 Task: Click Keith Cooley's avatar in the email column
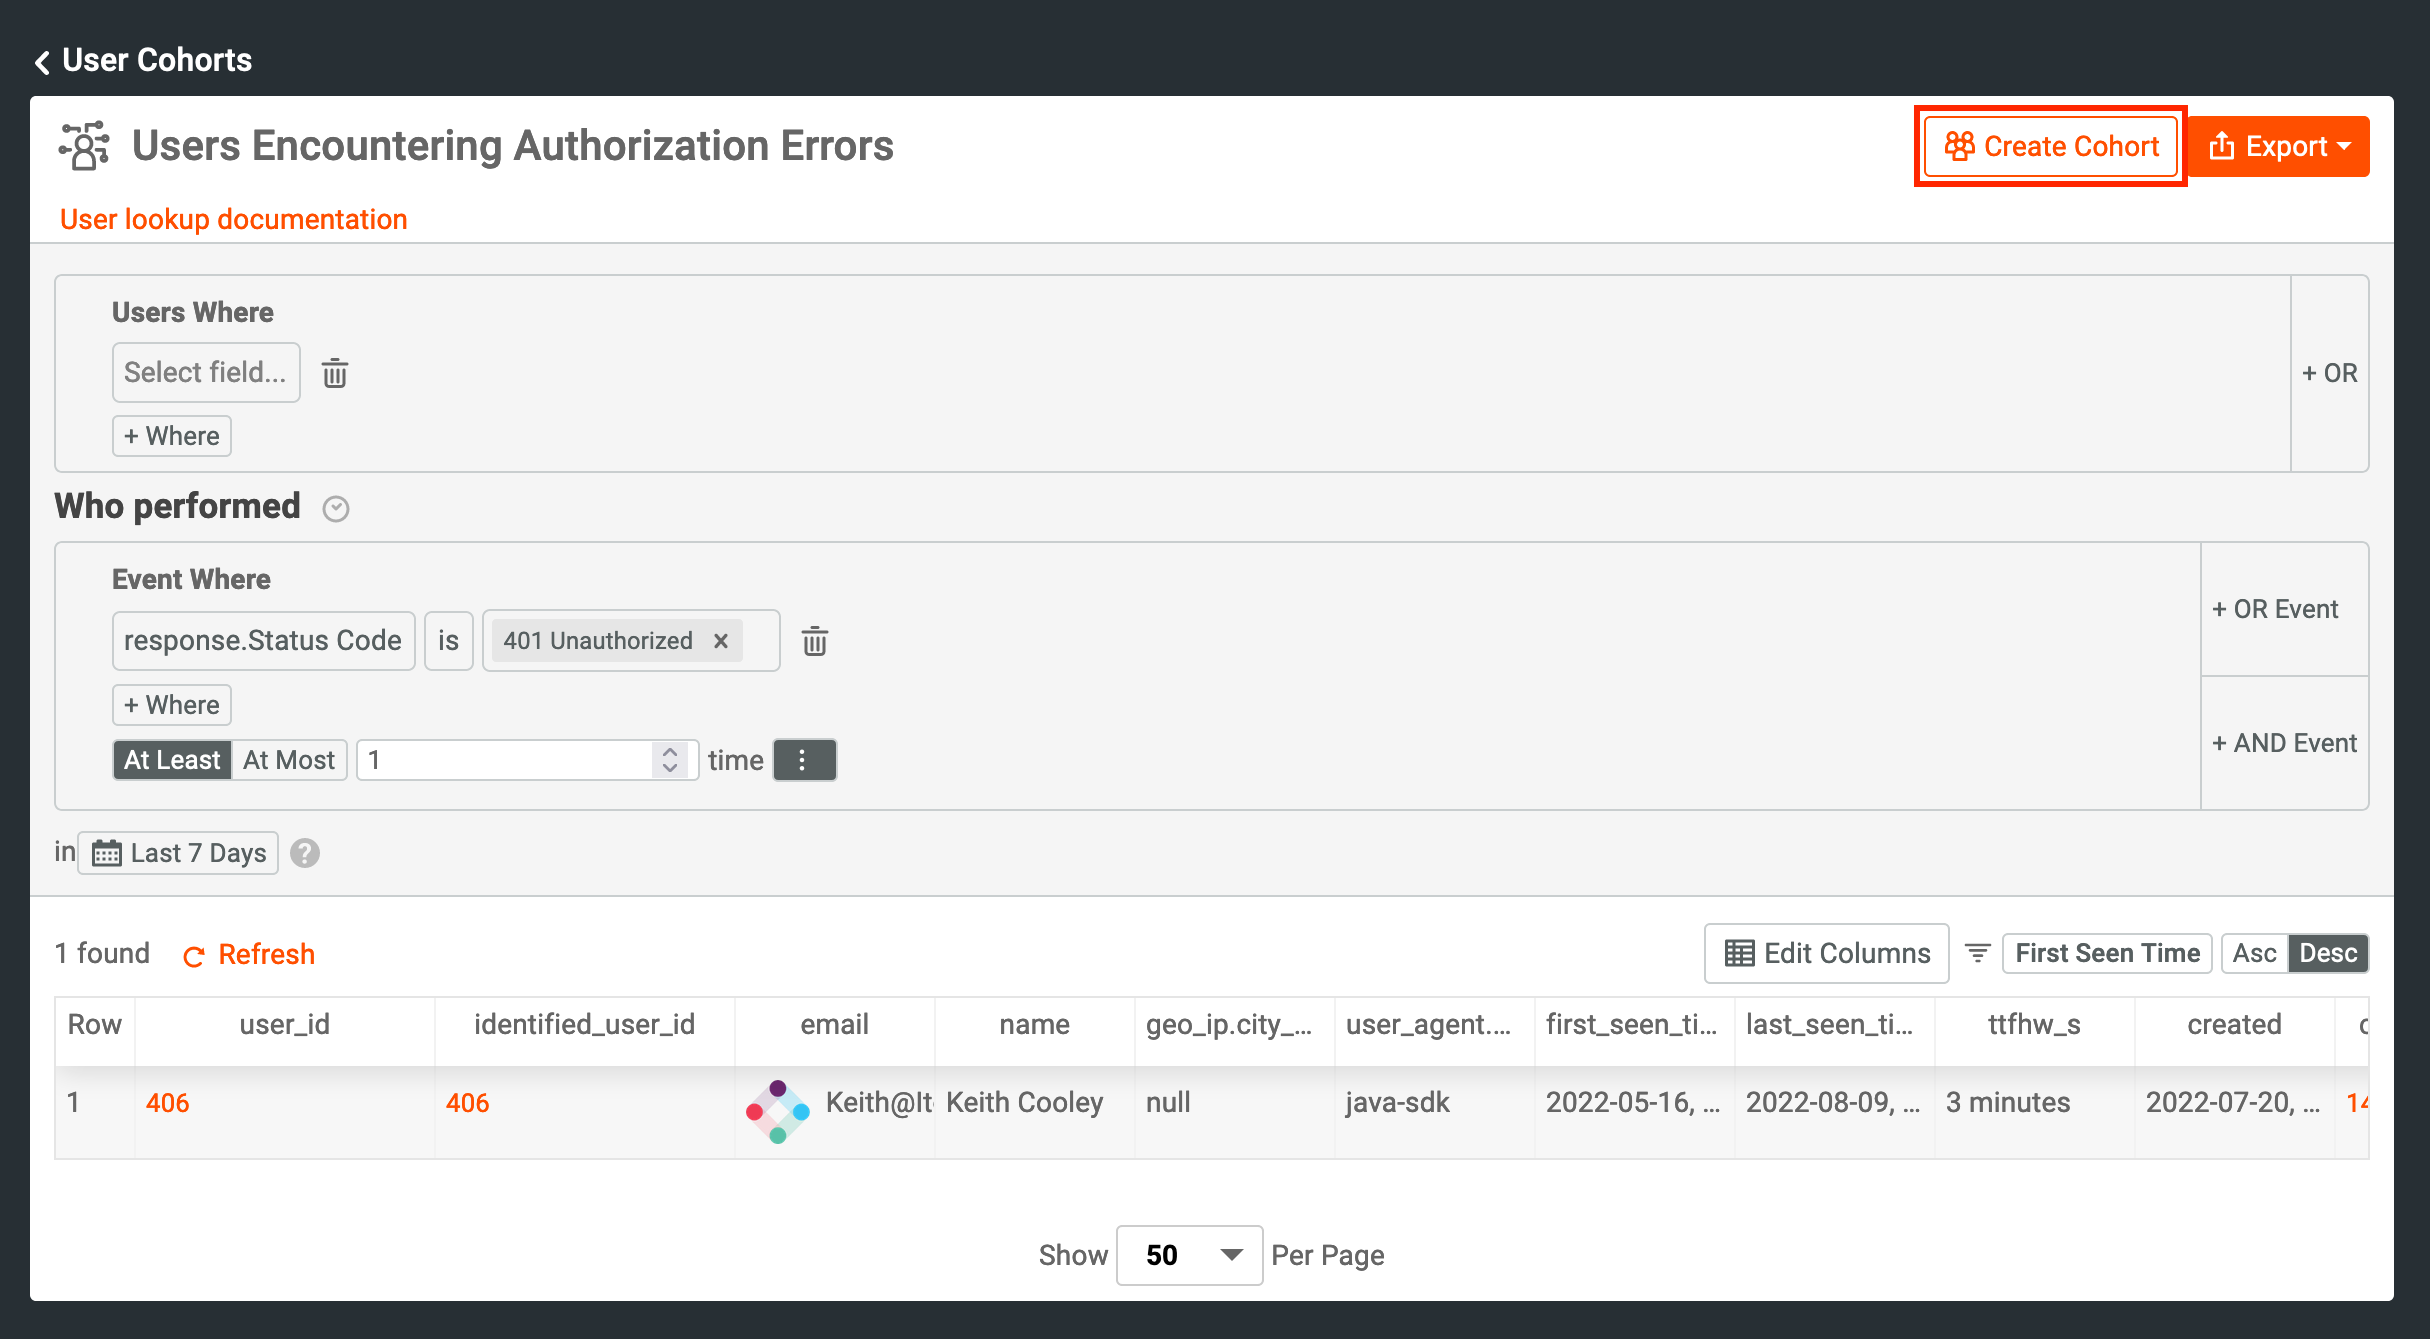click(x=778, y=1110)
